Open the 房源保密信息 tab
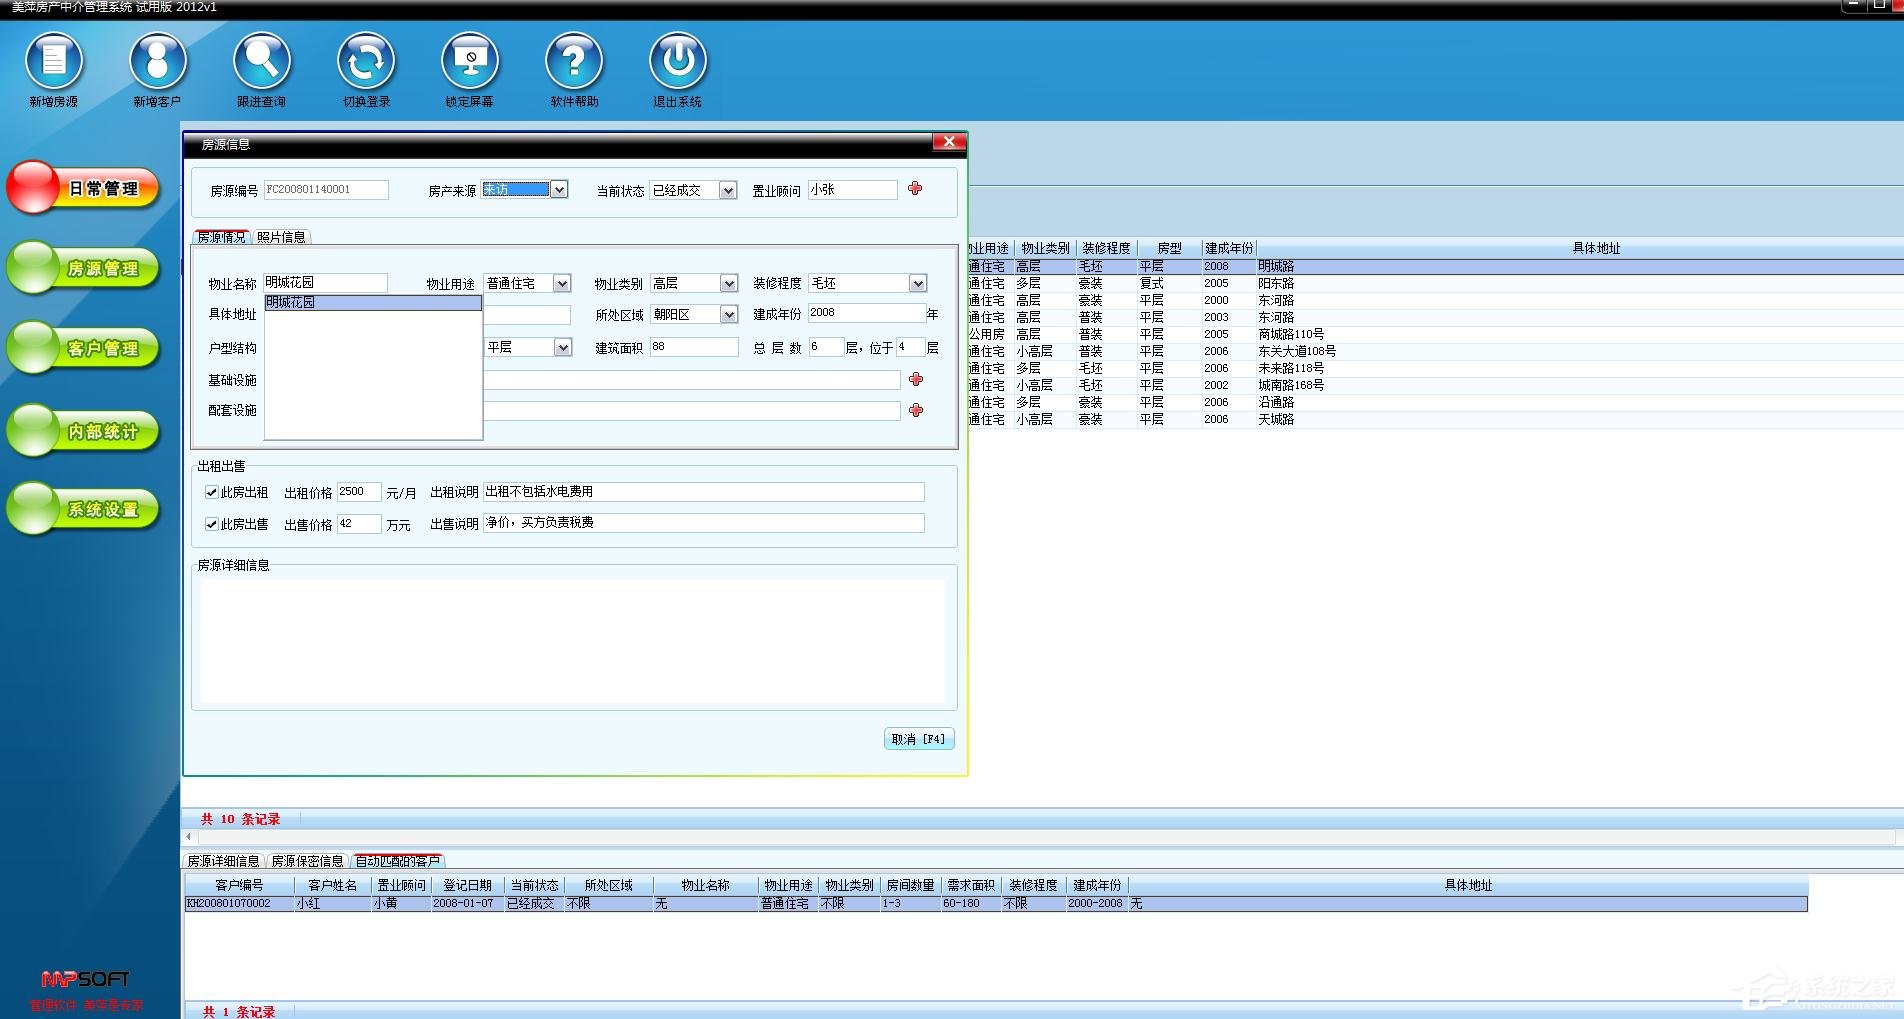This screenshot has height=1019, width=1904. pyautogui.click(x=307, y=861)
